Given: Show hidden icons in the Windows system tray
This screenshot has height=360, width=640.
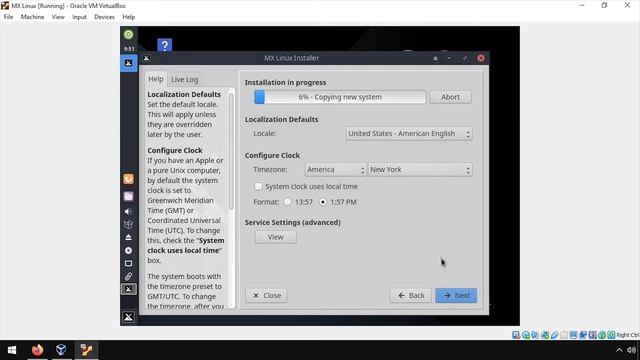Looking at the screenshot, I should (619, 350).
